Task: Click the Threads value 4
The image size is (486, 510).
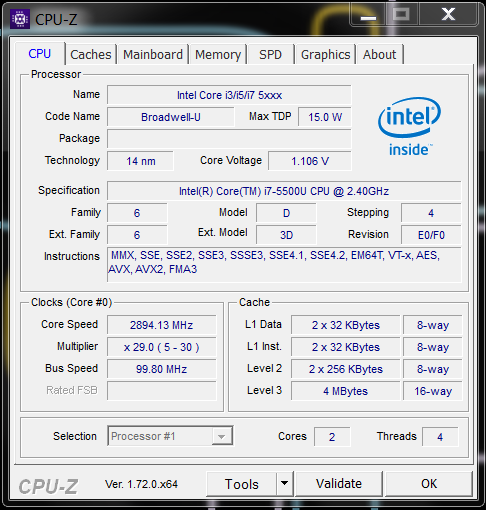Action: (440, 437)
